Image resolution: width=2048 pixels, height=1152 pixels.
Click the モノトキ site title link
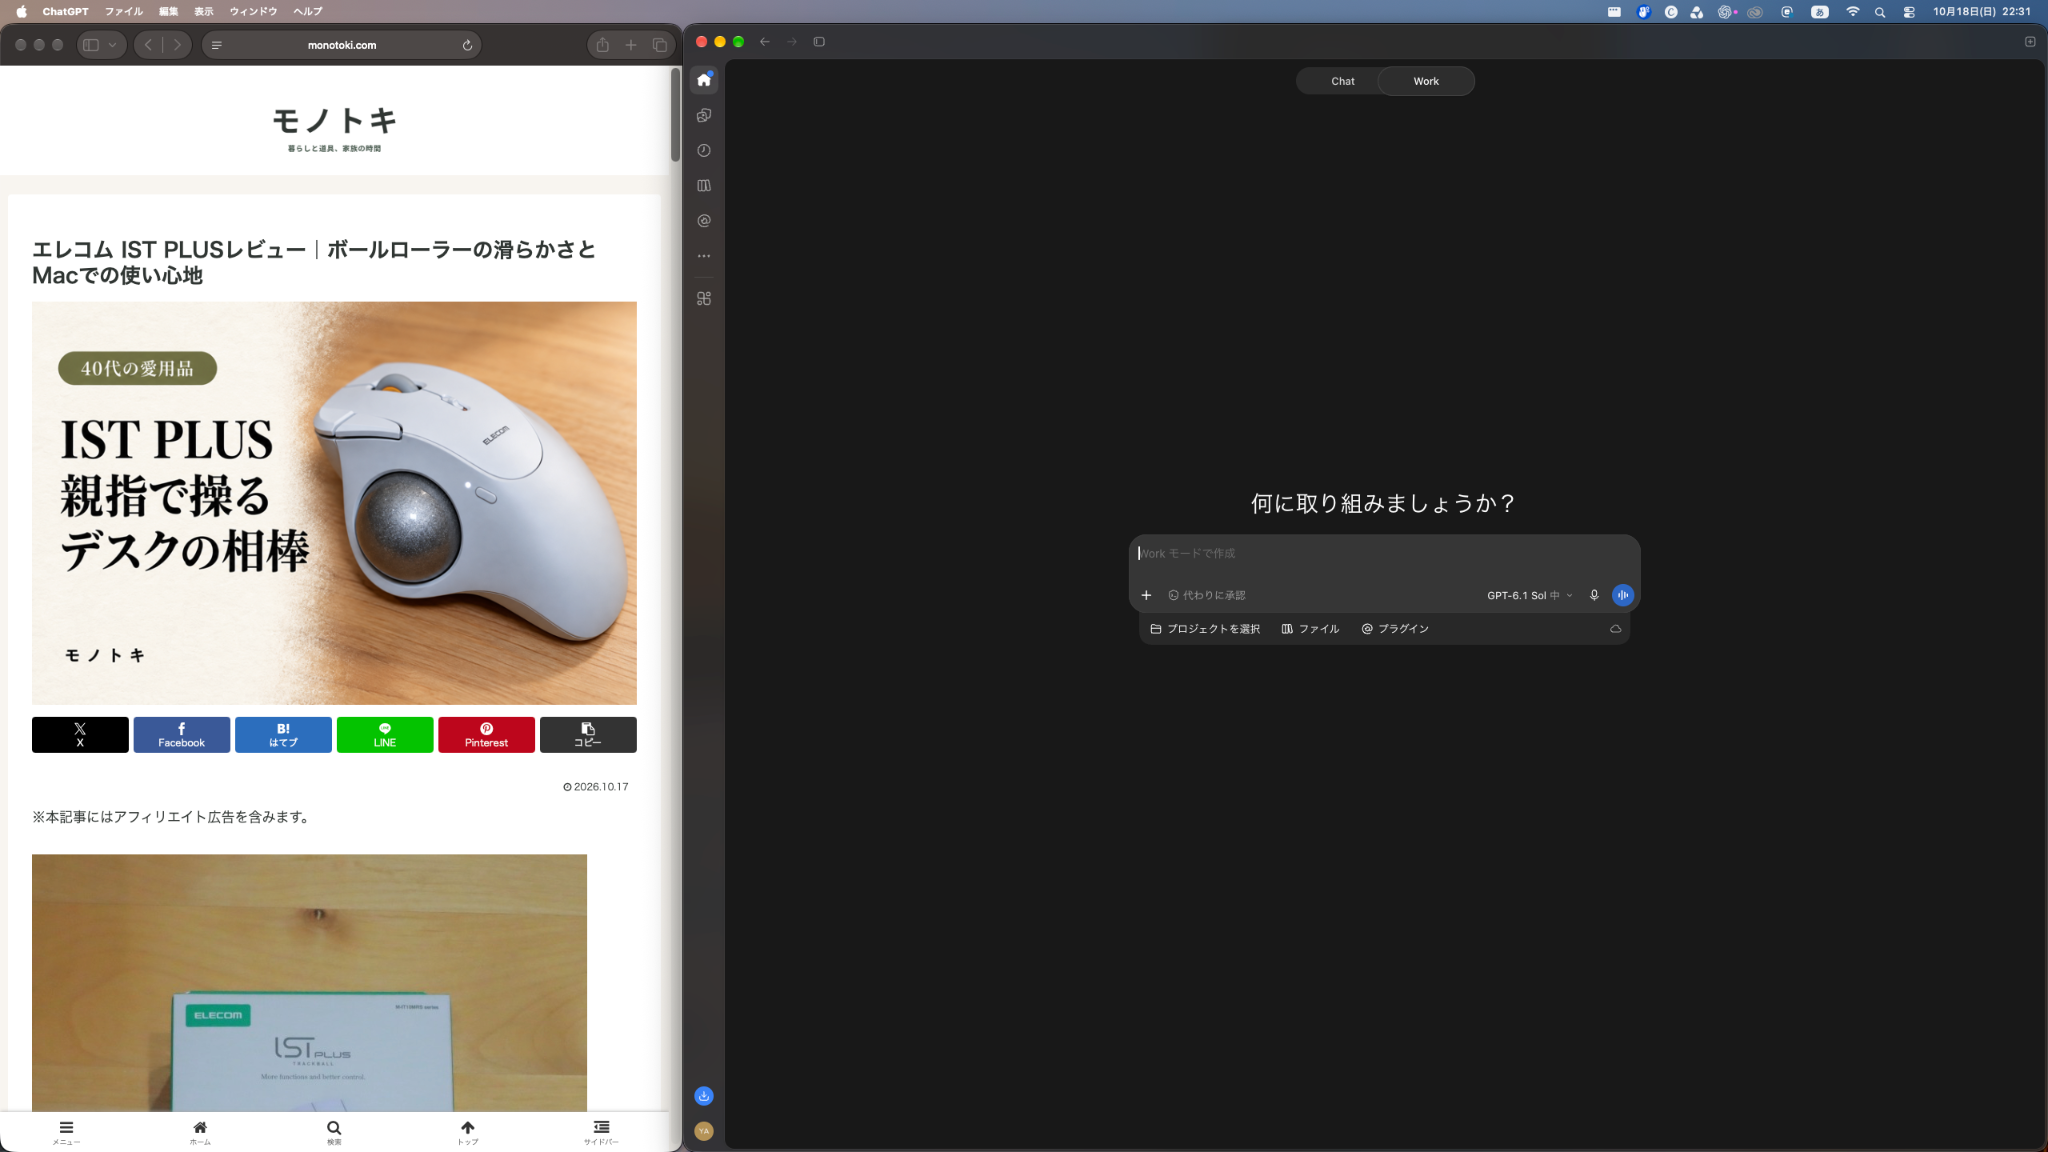(334, 121)
